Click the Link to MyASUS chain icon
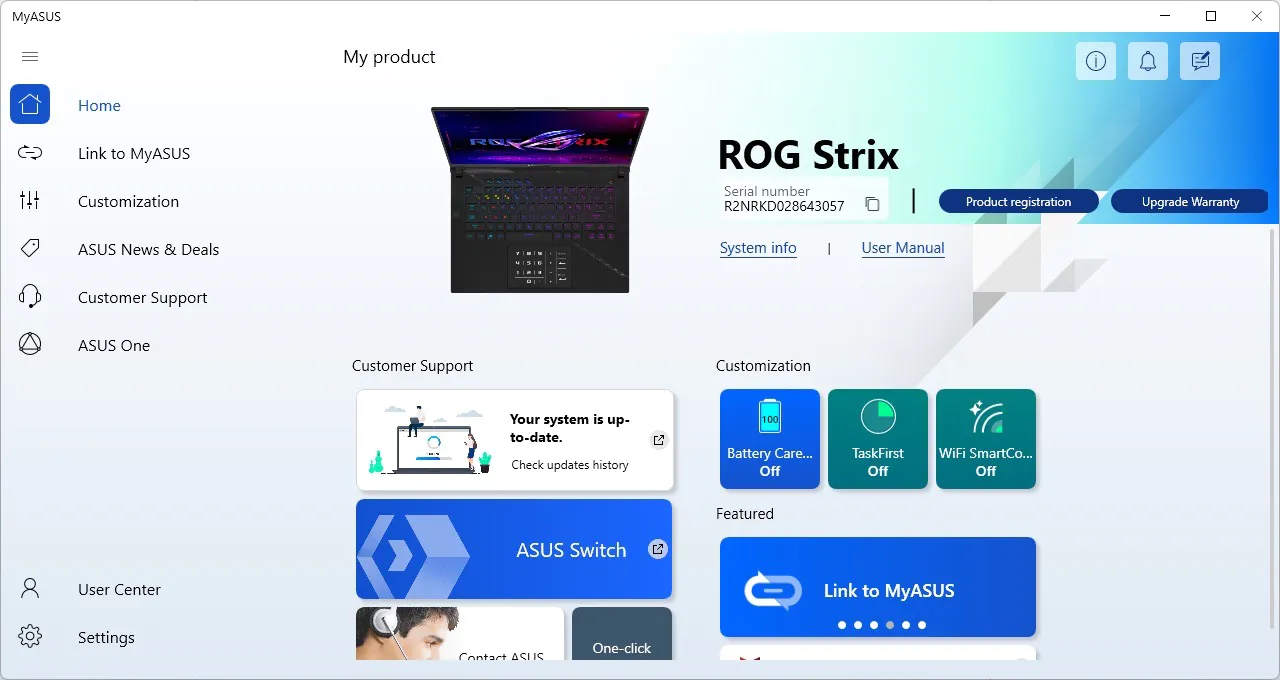Viewport: 1280px width, 680px height. pos(30,153)
